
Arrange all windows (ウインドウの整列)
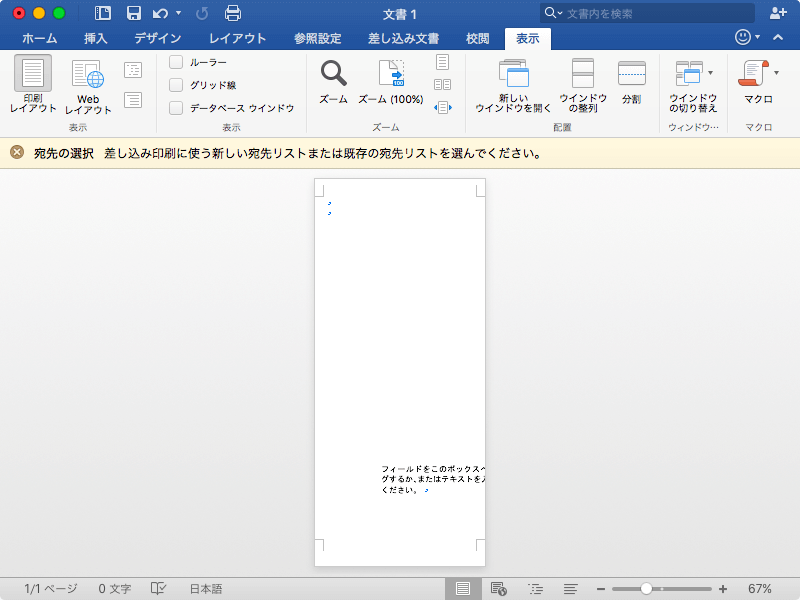583,86
